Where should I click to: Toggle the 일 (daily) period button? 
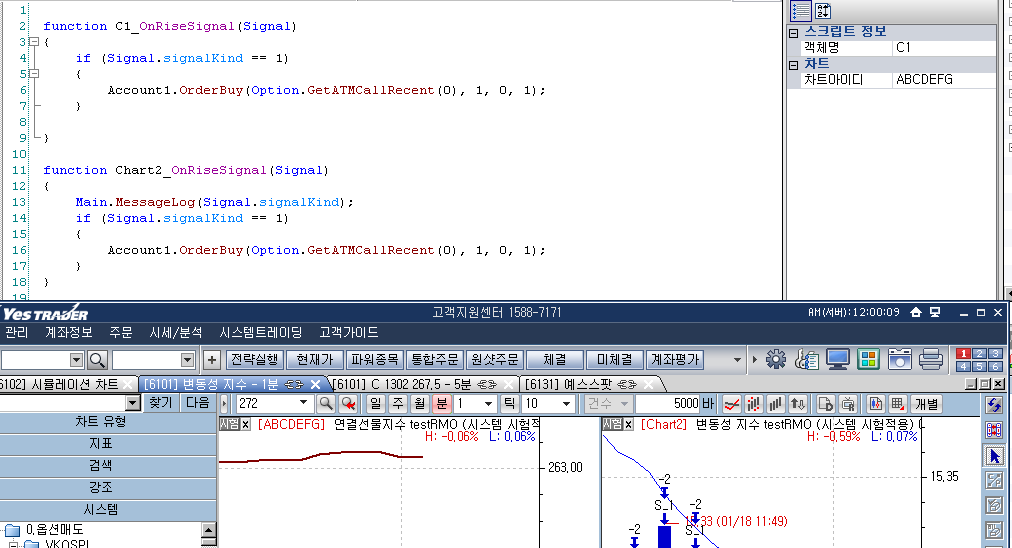click(375, 403)
